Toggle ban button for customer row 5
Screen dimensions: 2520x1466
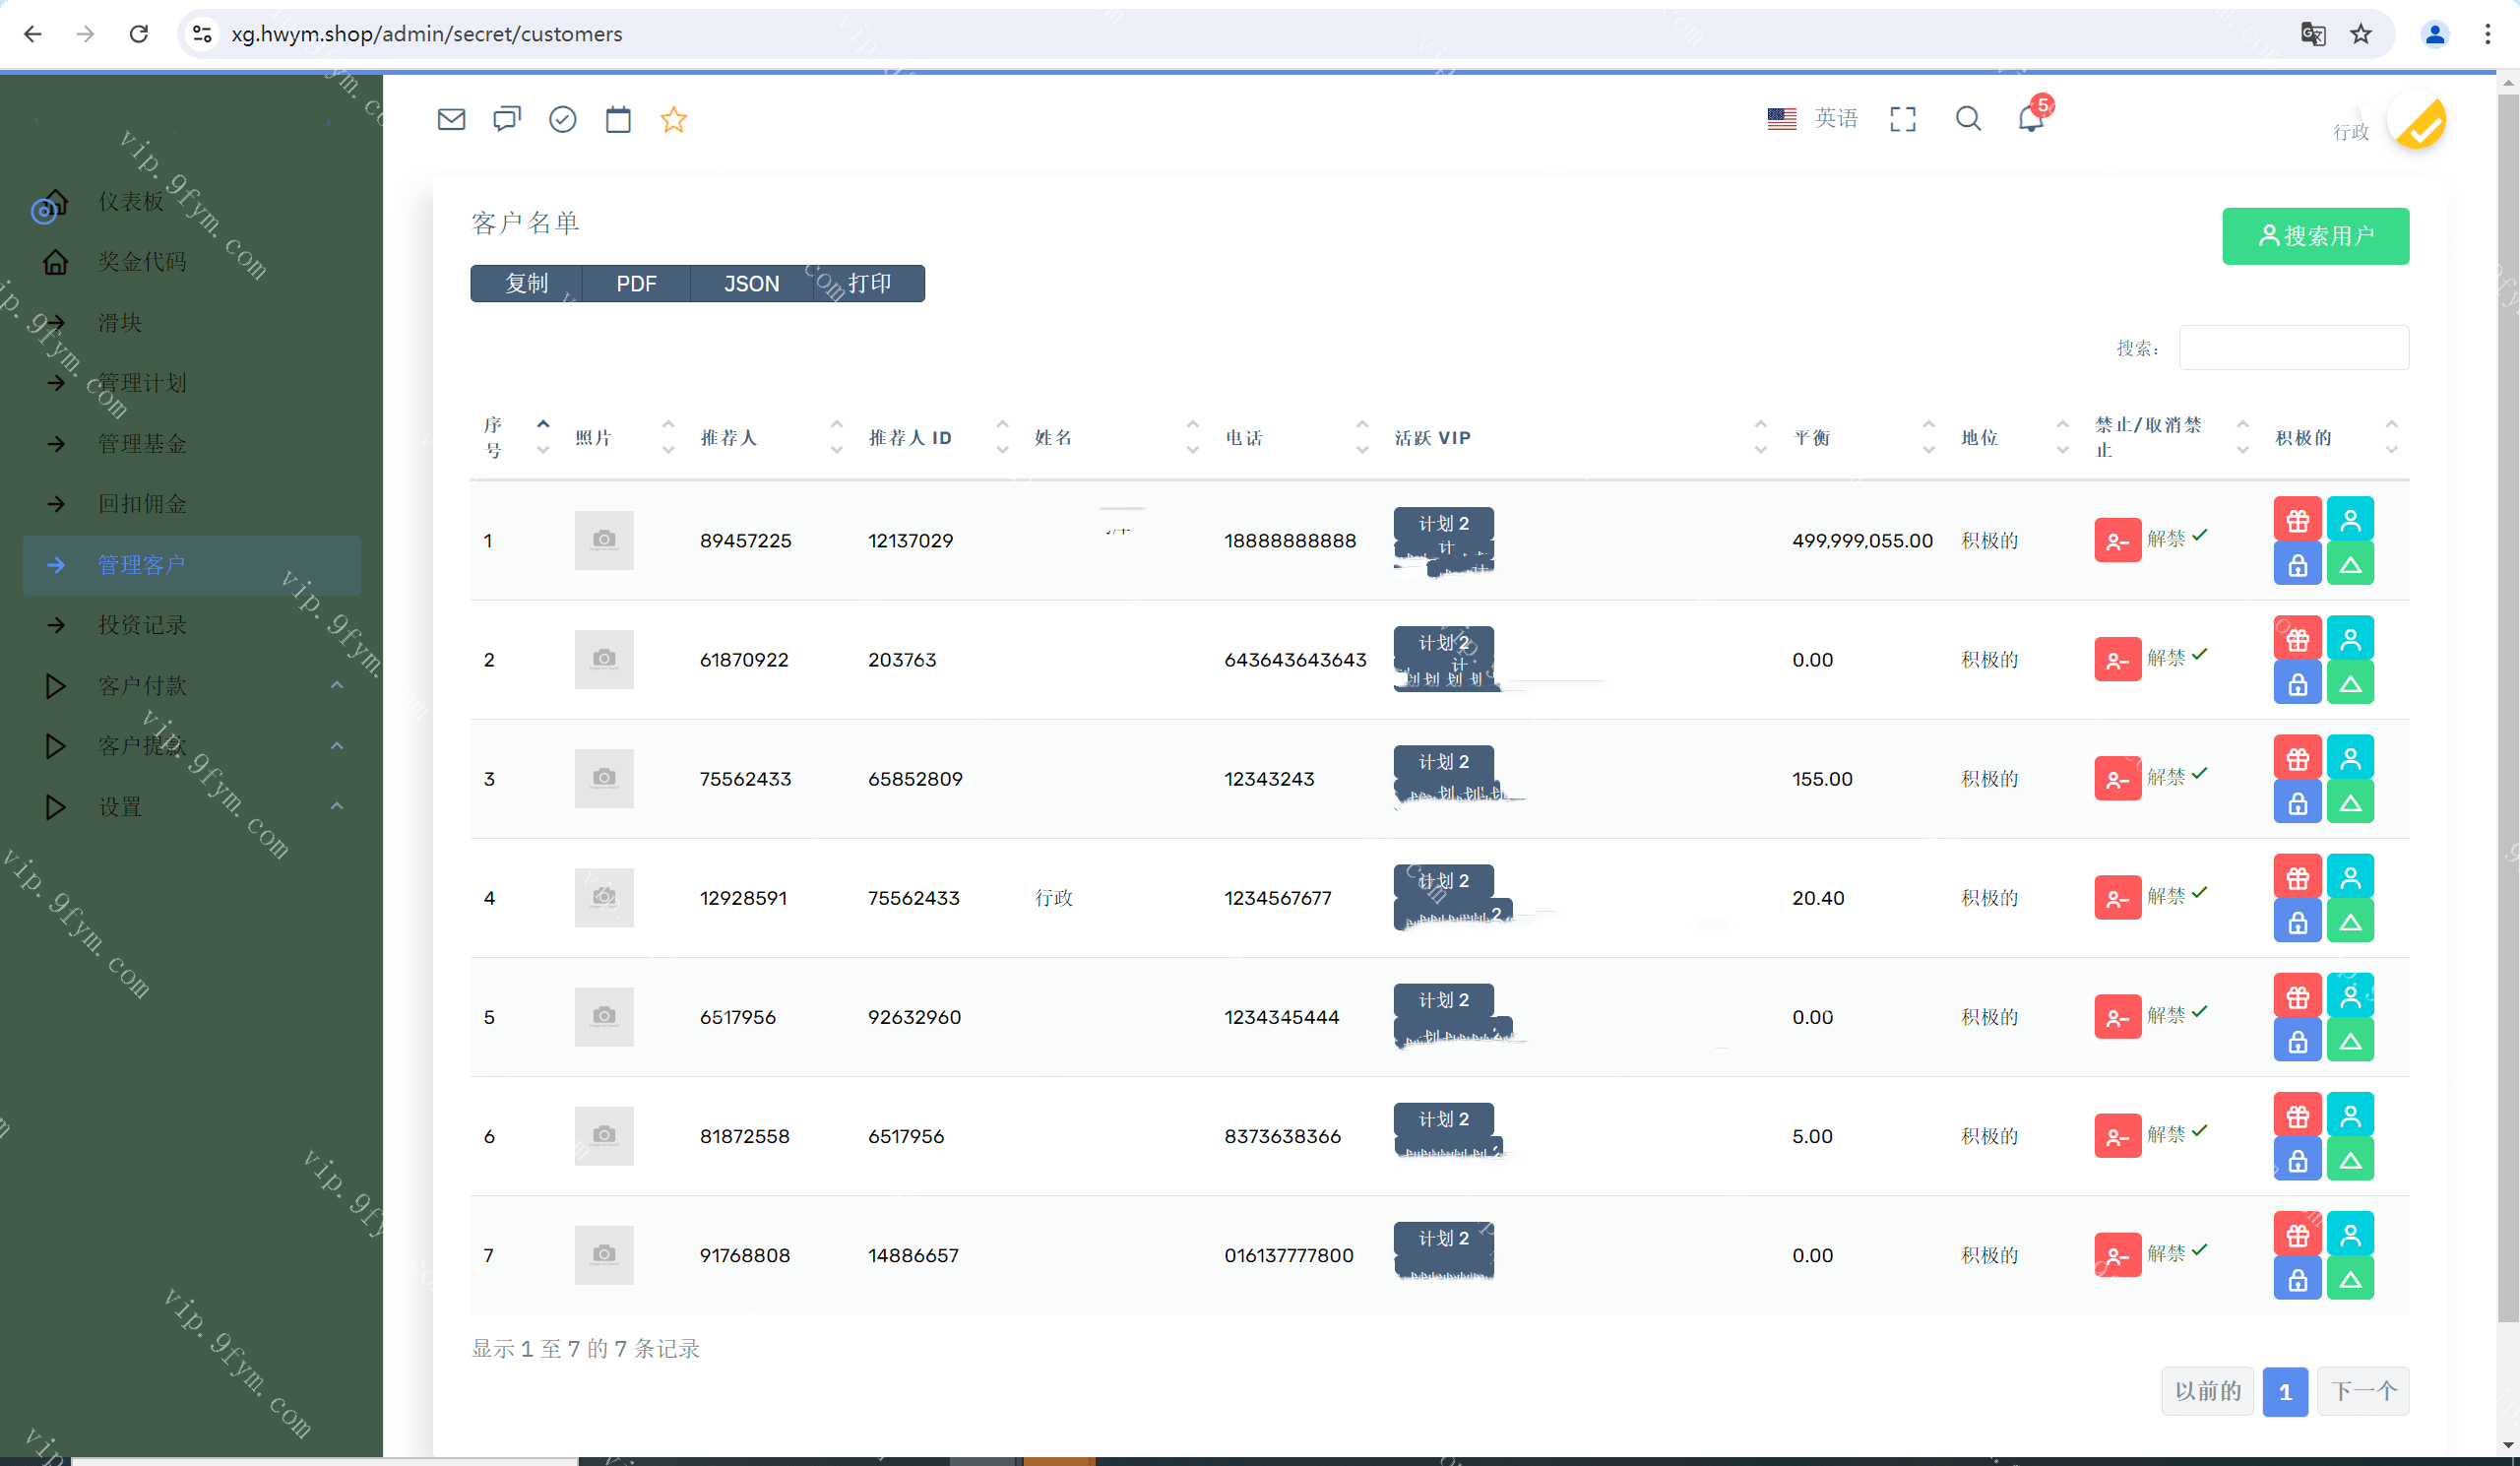tap(2116, 1017)
